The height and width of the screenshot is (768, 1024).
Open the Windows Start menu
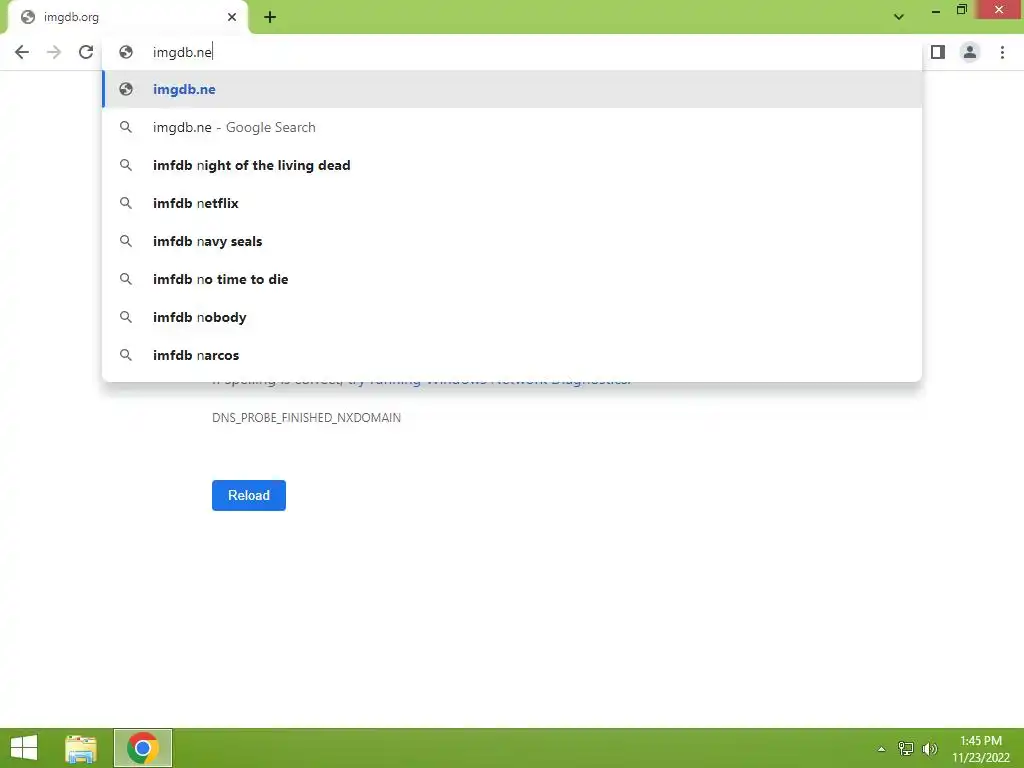[24, 748]
